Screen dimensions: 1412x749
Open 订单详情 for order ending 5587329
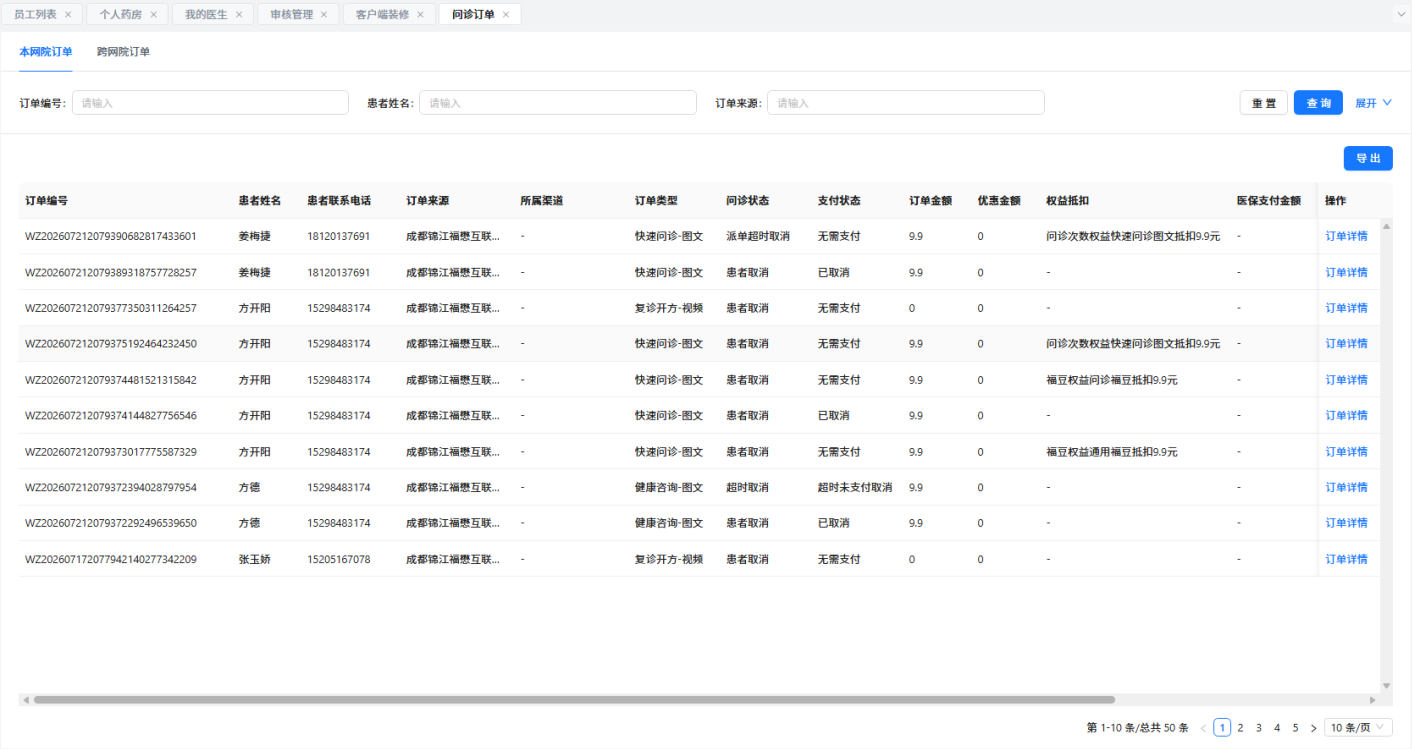click(1346, 452)
